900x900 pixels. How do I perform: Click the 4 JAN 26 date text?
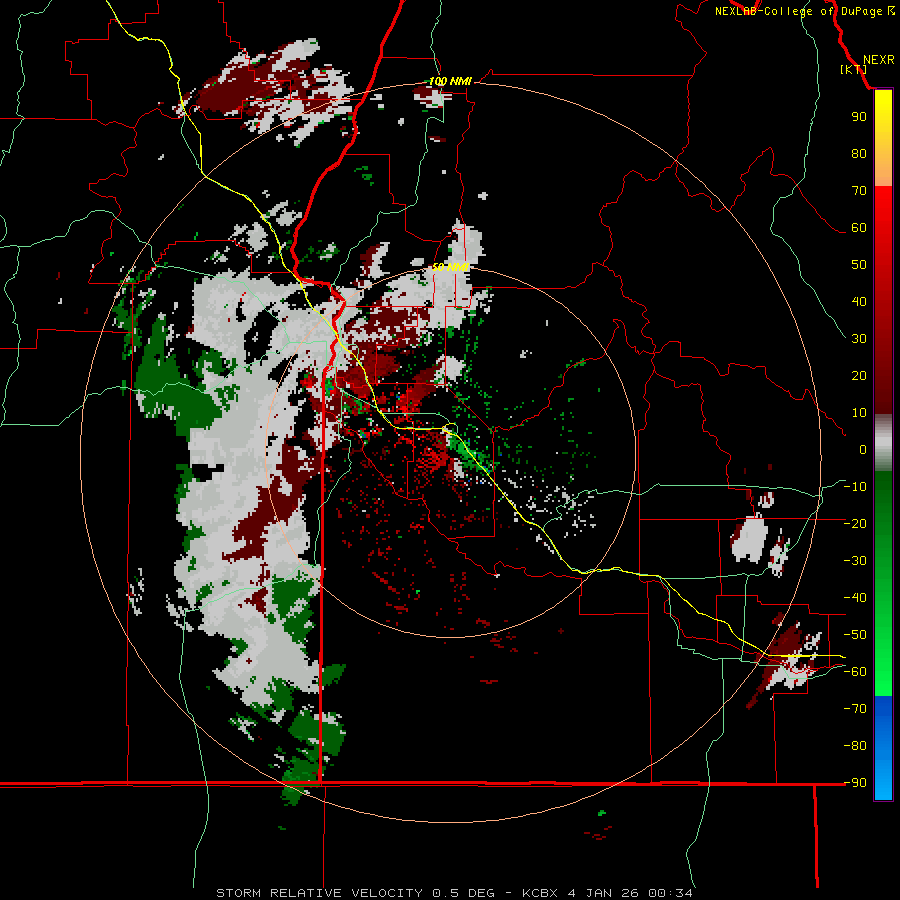603,893
